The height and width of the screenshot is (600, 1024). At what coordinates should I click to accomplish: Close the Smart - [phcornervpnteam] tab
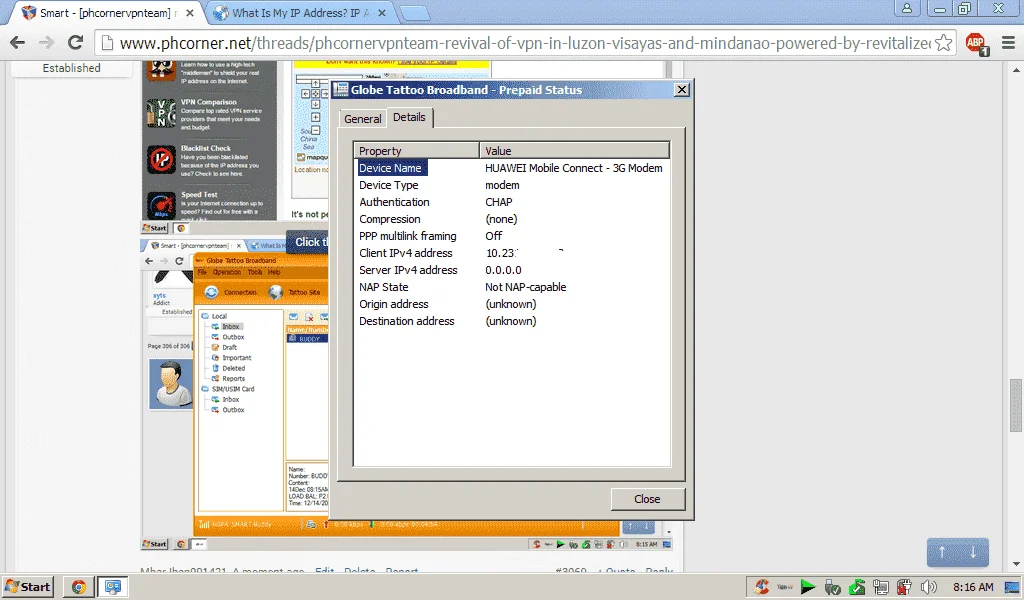(x=189, y=13)
